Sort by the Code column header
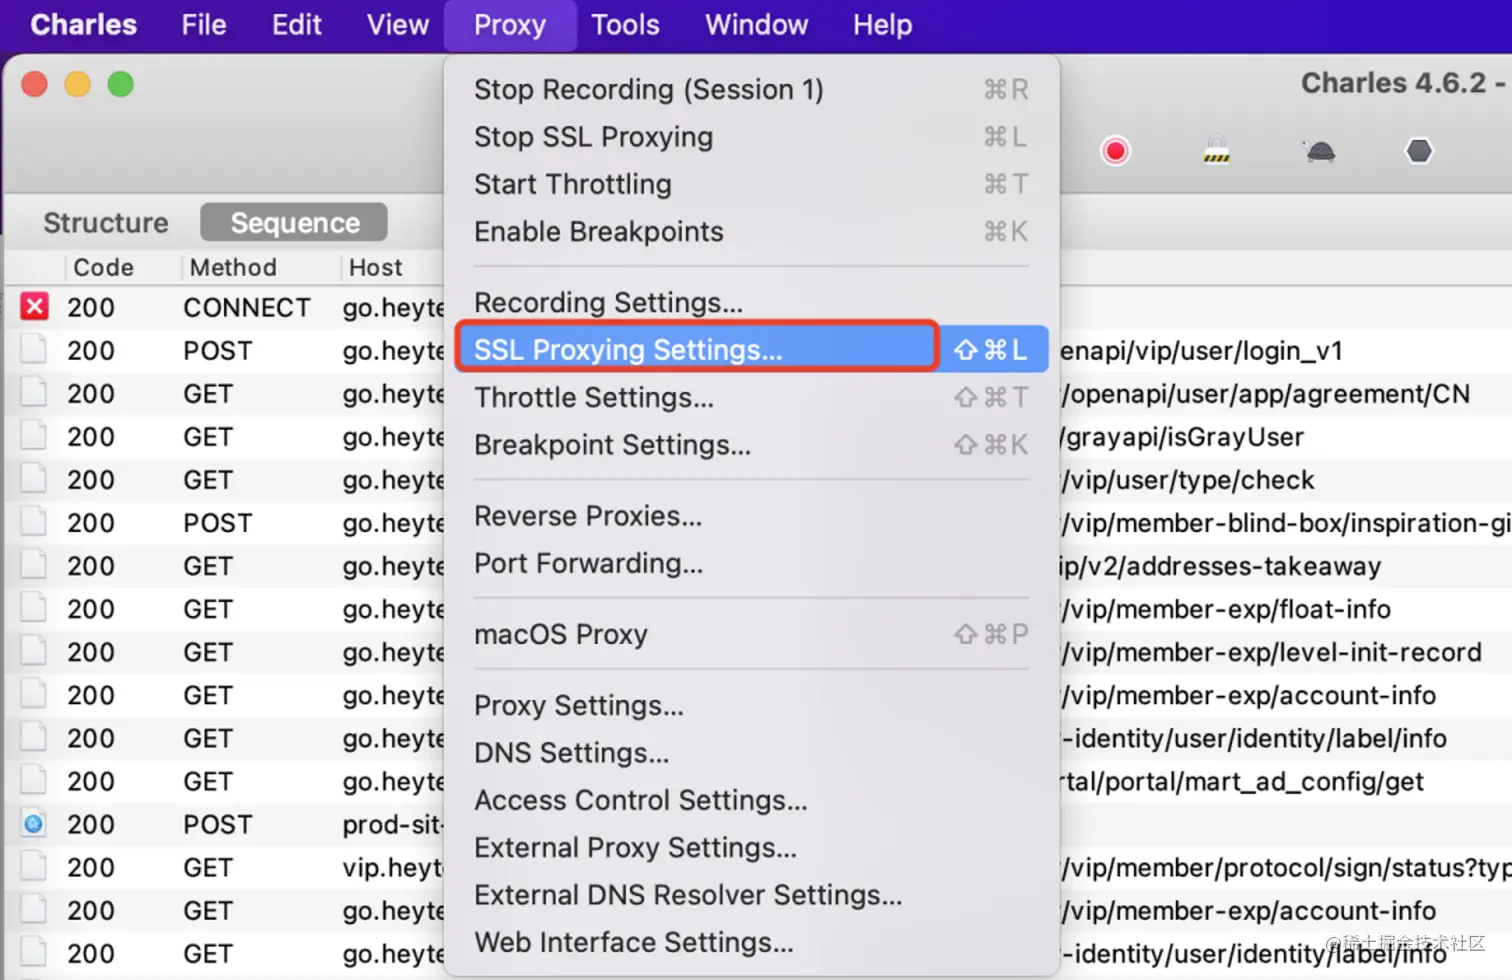Screen dimensions: 1512x980 [x=103, y=267]
